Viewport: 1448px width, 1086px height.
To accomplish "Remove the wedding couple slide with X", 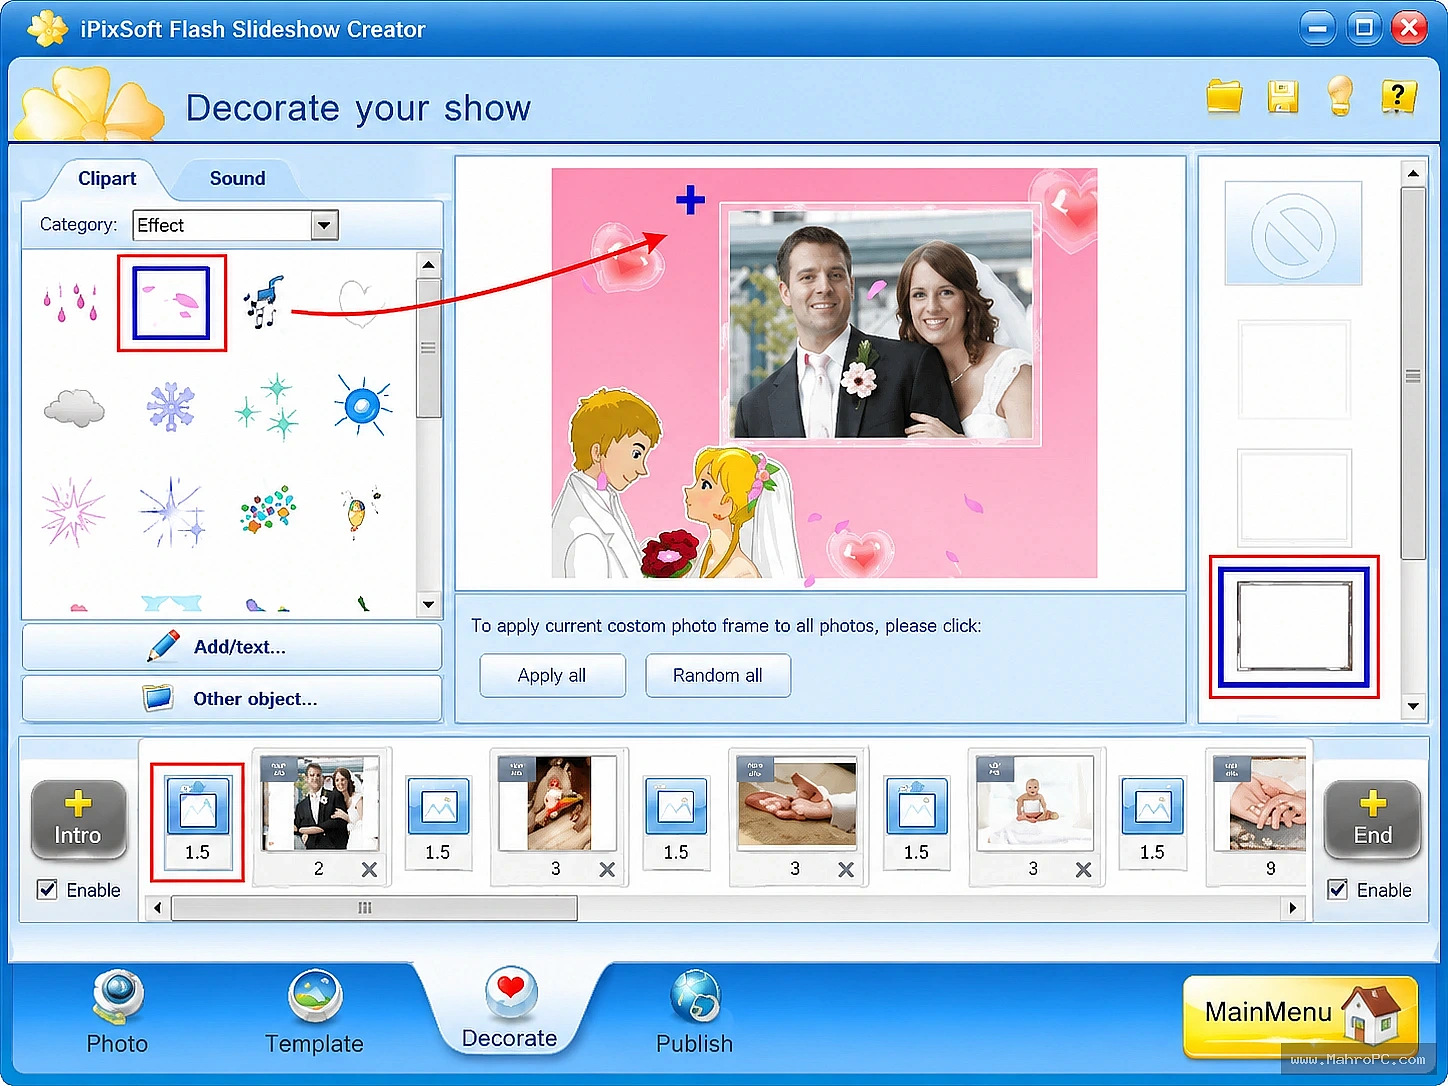I will (369, 869).
